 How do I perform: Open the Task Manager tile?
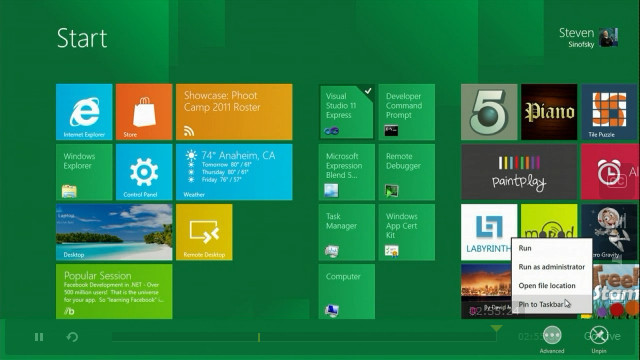tap(347, 232)
